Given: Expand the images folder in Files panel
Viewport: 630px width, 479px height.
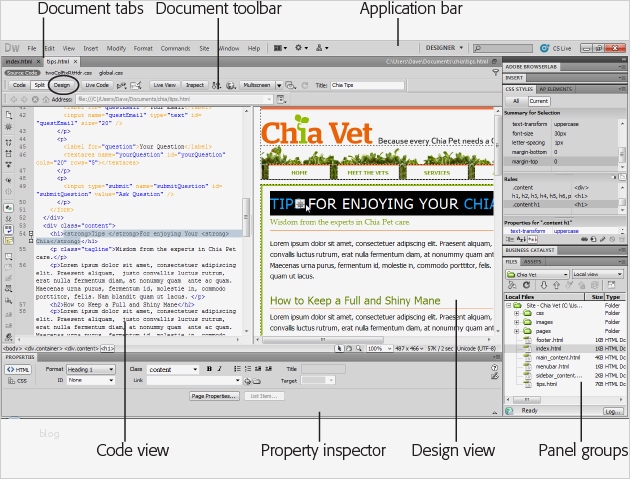Looking at the screenshot, I should tap(517, 322).
